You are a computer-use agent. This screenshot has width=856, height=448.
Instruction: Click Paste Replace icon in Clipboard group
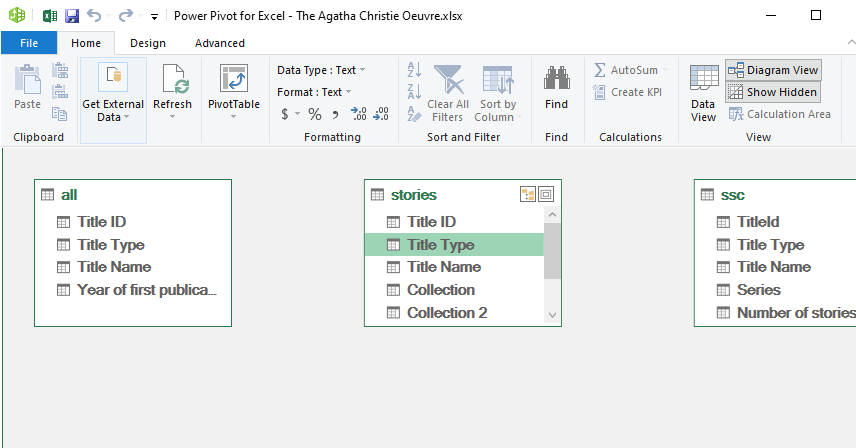60,92
